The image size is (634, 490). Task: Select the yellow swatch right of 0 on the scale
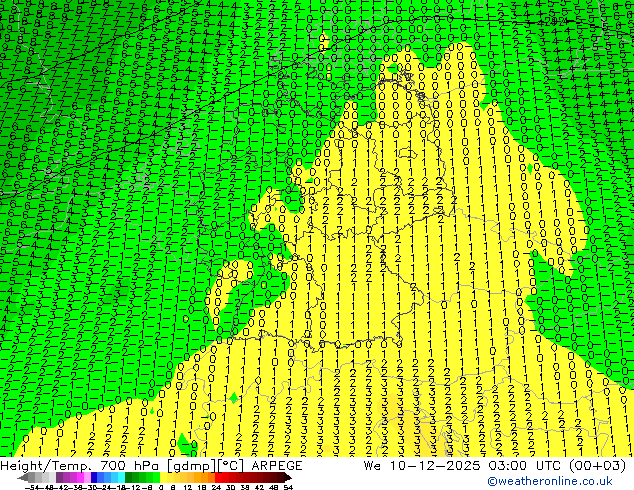click(163, 478)
